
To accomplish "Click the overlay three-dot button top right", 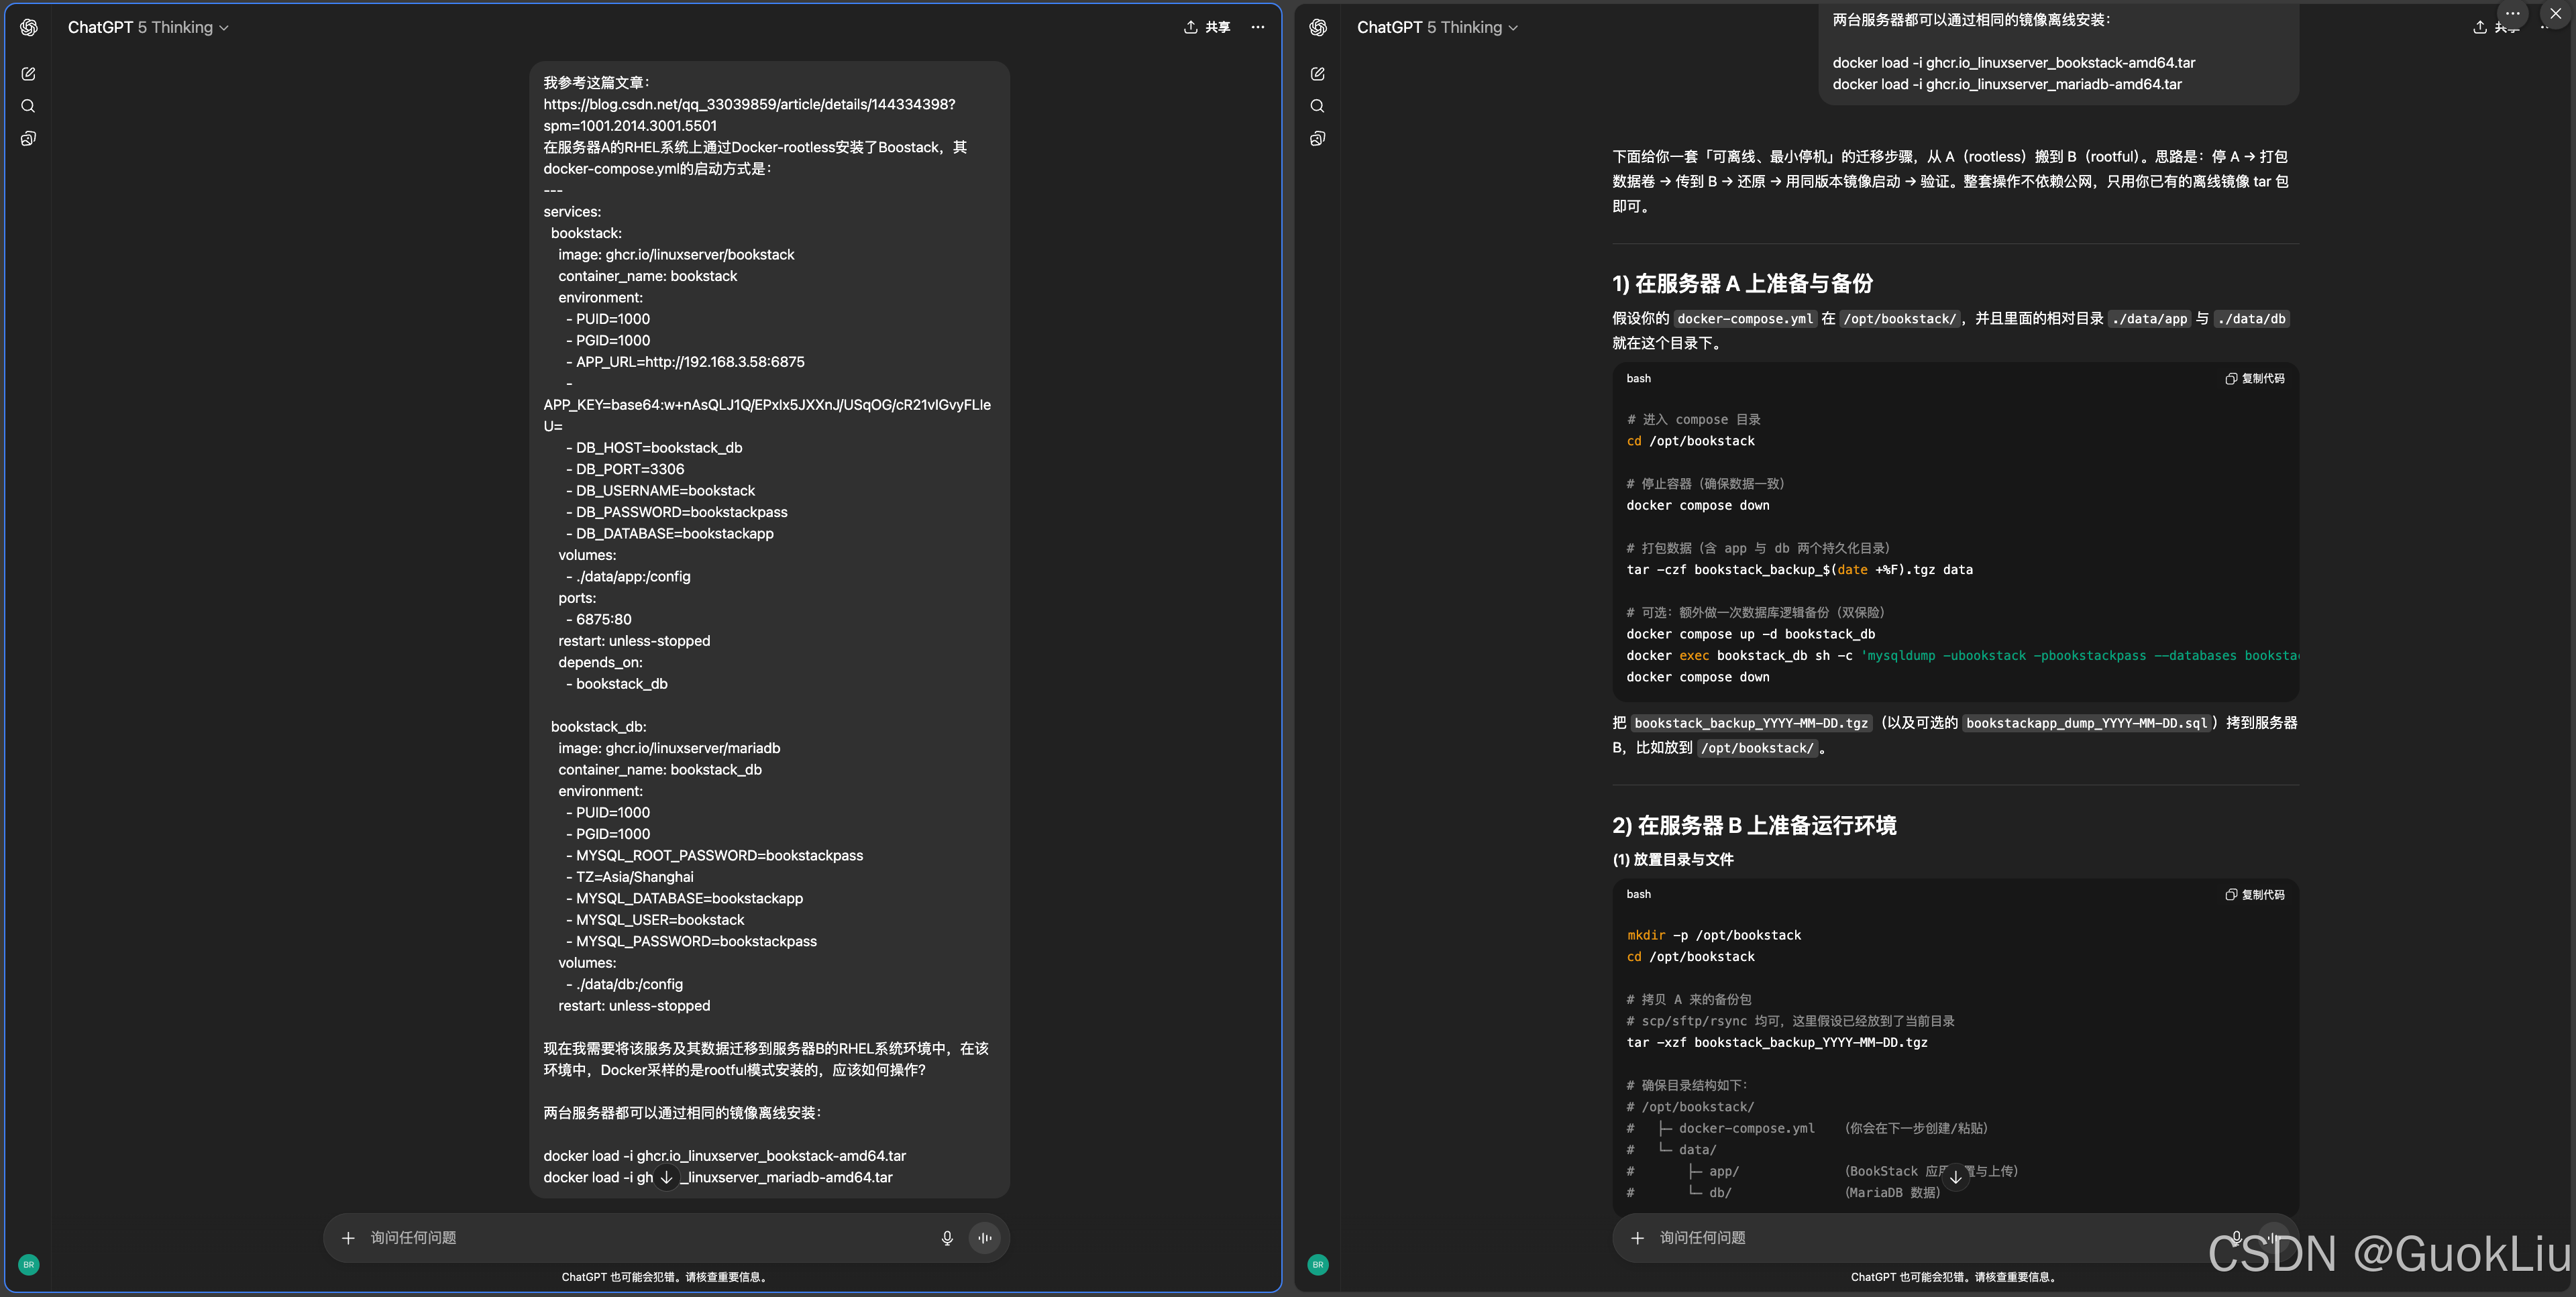I will 2512,14.
